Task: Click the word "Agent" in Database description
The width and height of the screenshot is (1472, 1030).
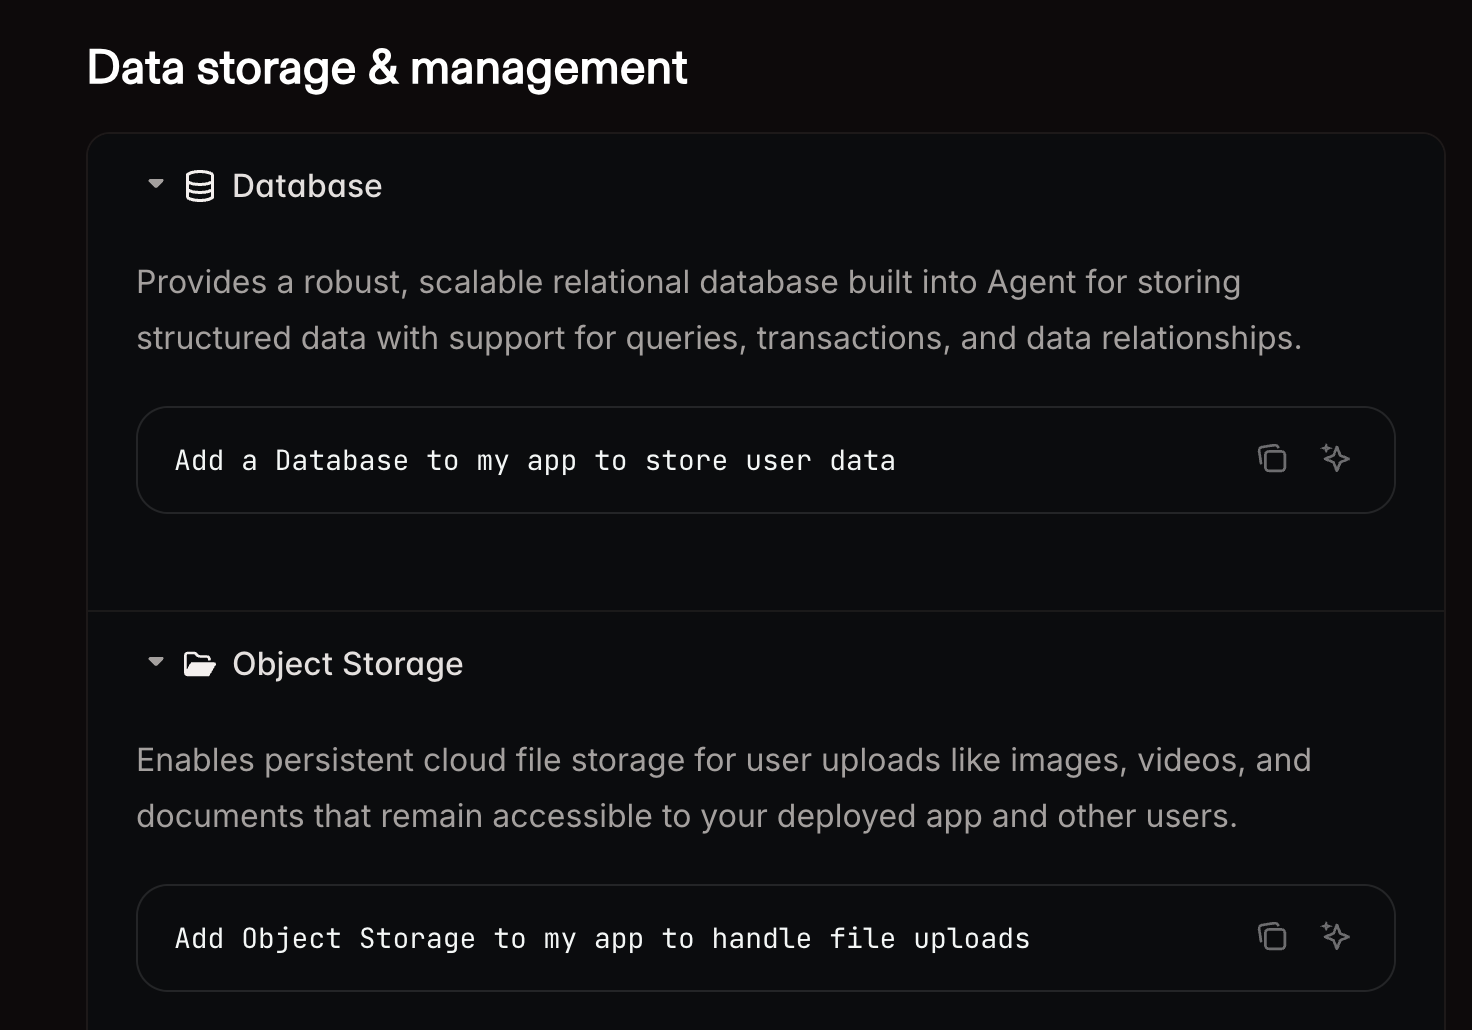Action: [x=1031, y=282]
